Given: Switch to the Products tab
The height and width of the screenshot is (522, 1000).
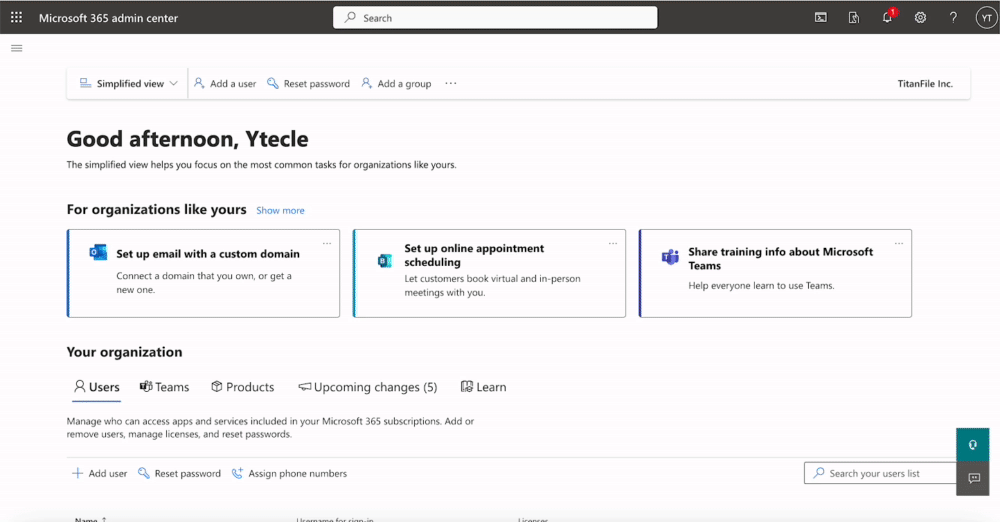Looking at the screenshot, I should [242, 387].
